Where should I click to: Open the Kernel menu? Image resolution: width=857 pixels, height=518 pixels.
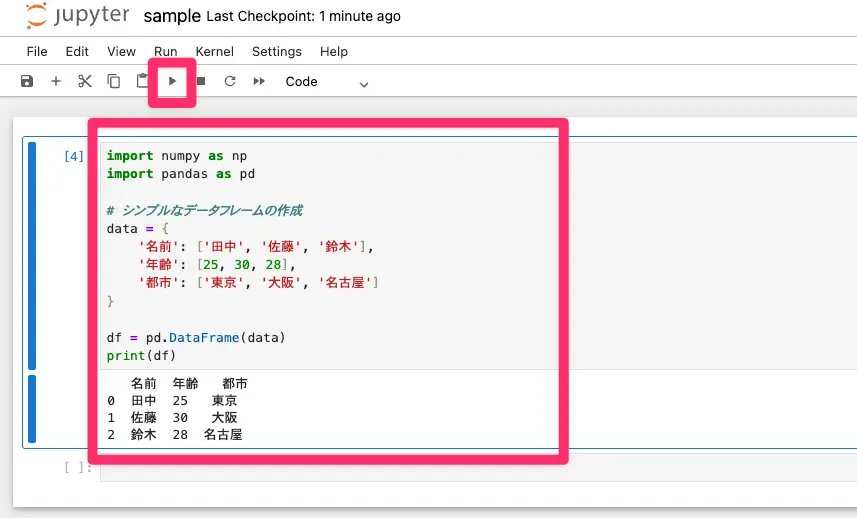coord(215,51)
